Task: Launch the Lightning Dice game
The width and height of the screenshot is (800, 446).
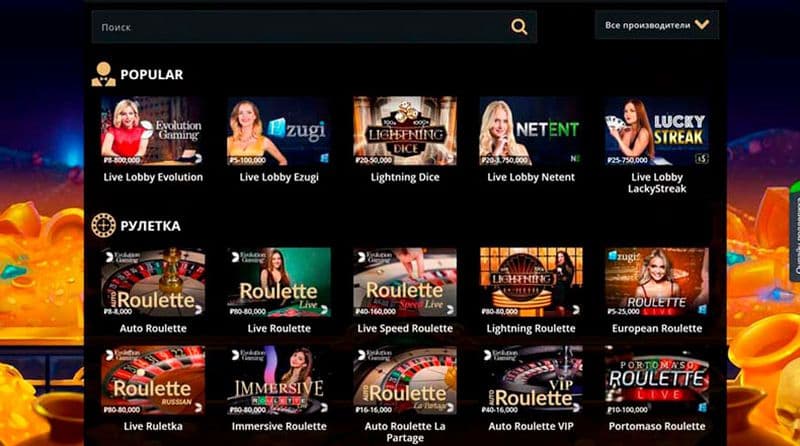Action: click(405, 131)
